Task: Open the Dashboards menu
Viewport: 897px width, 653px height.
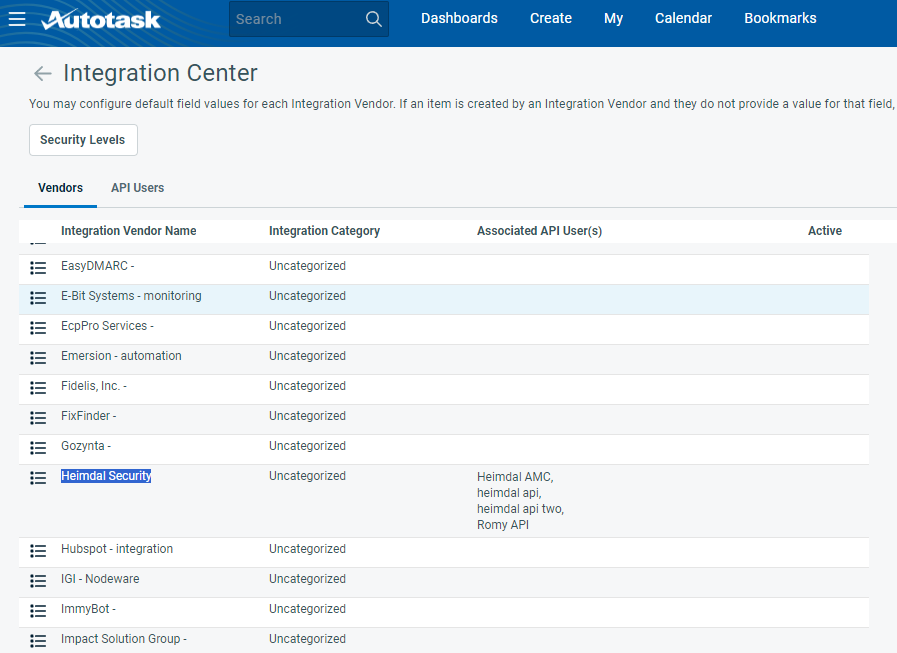Action: click(459, 18)
